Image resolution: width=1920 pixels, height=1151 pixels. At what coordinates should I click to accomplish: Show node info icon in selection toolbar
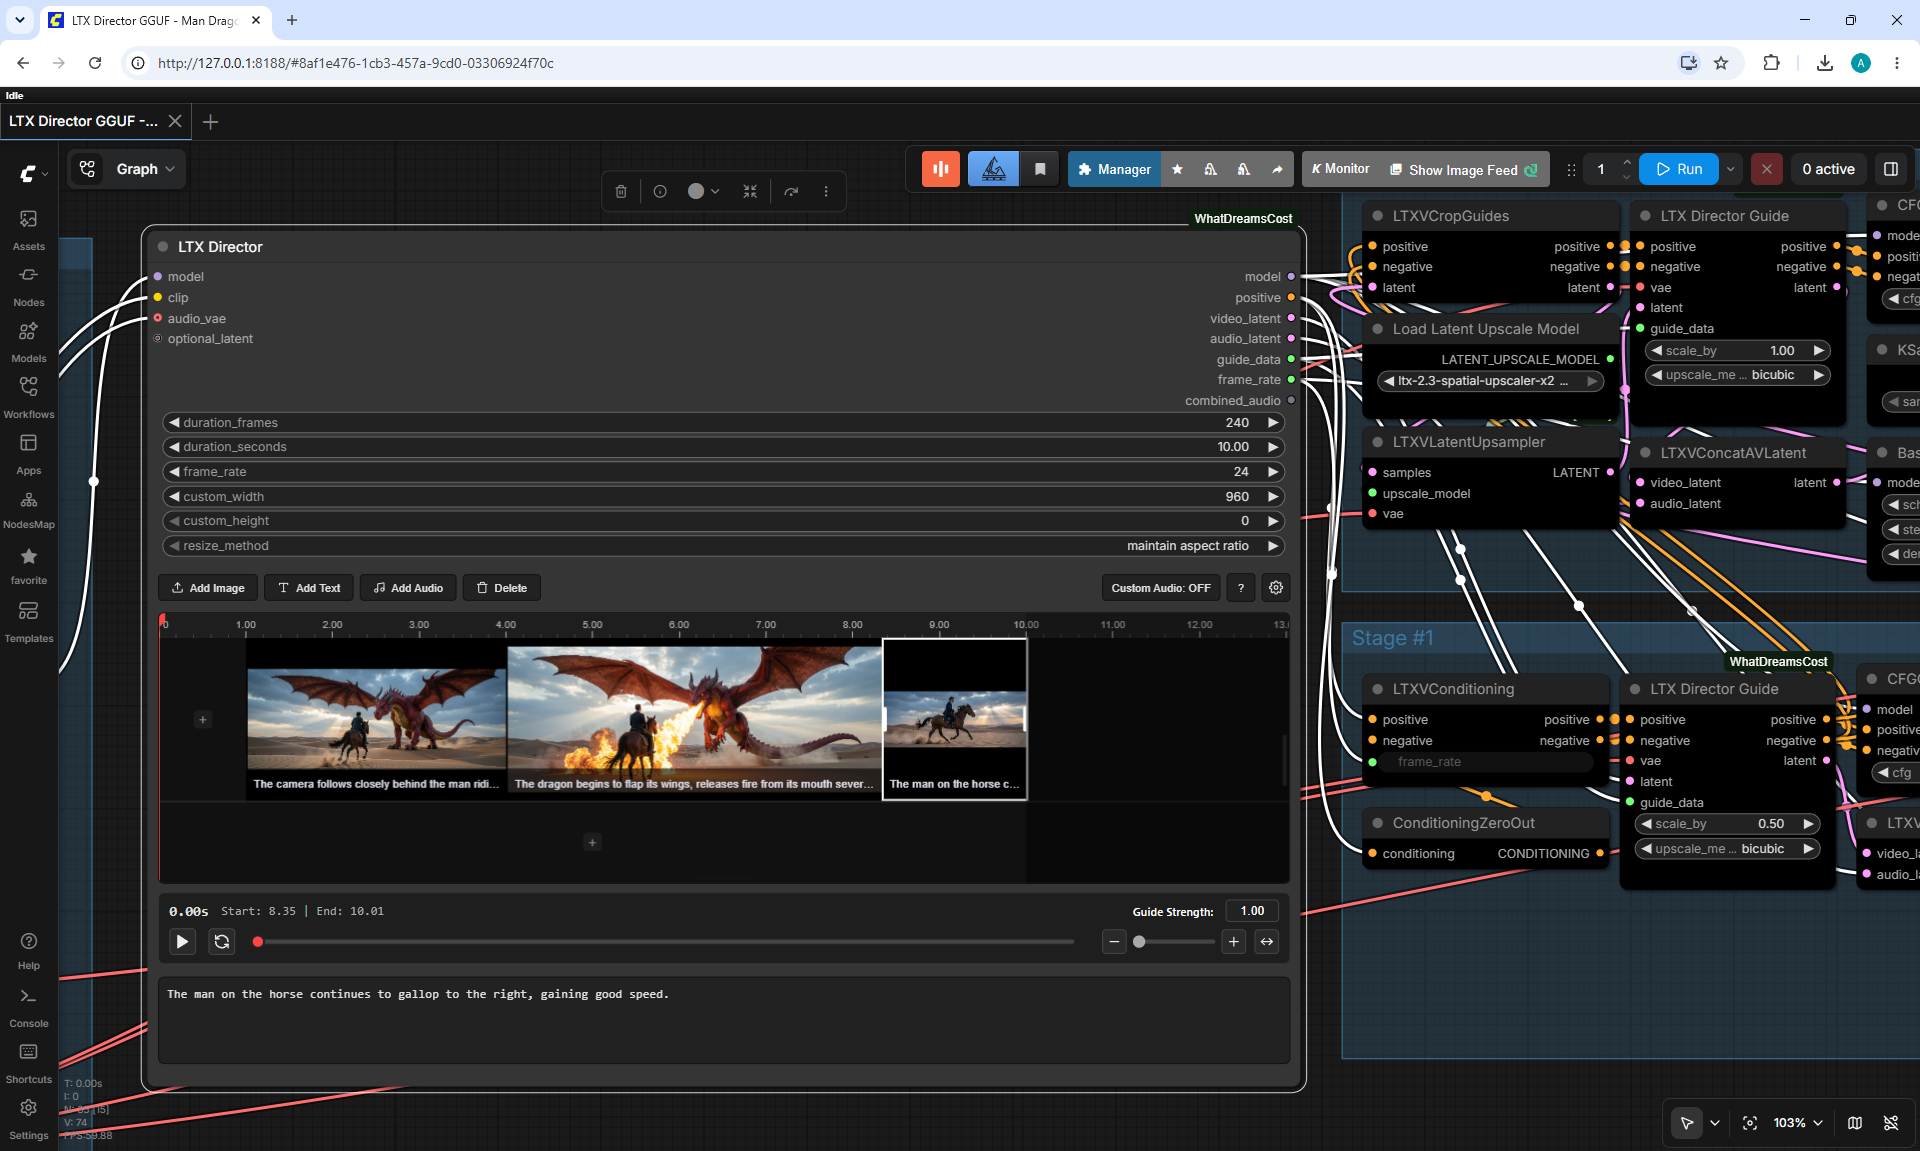pos(660,191)
